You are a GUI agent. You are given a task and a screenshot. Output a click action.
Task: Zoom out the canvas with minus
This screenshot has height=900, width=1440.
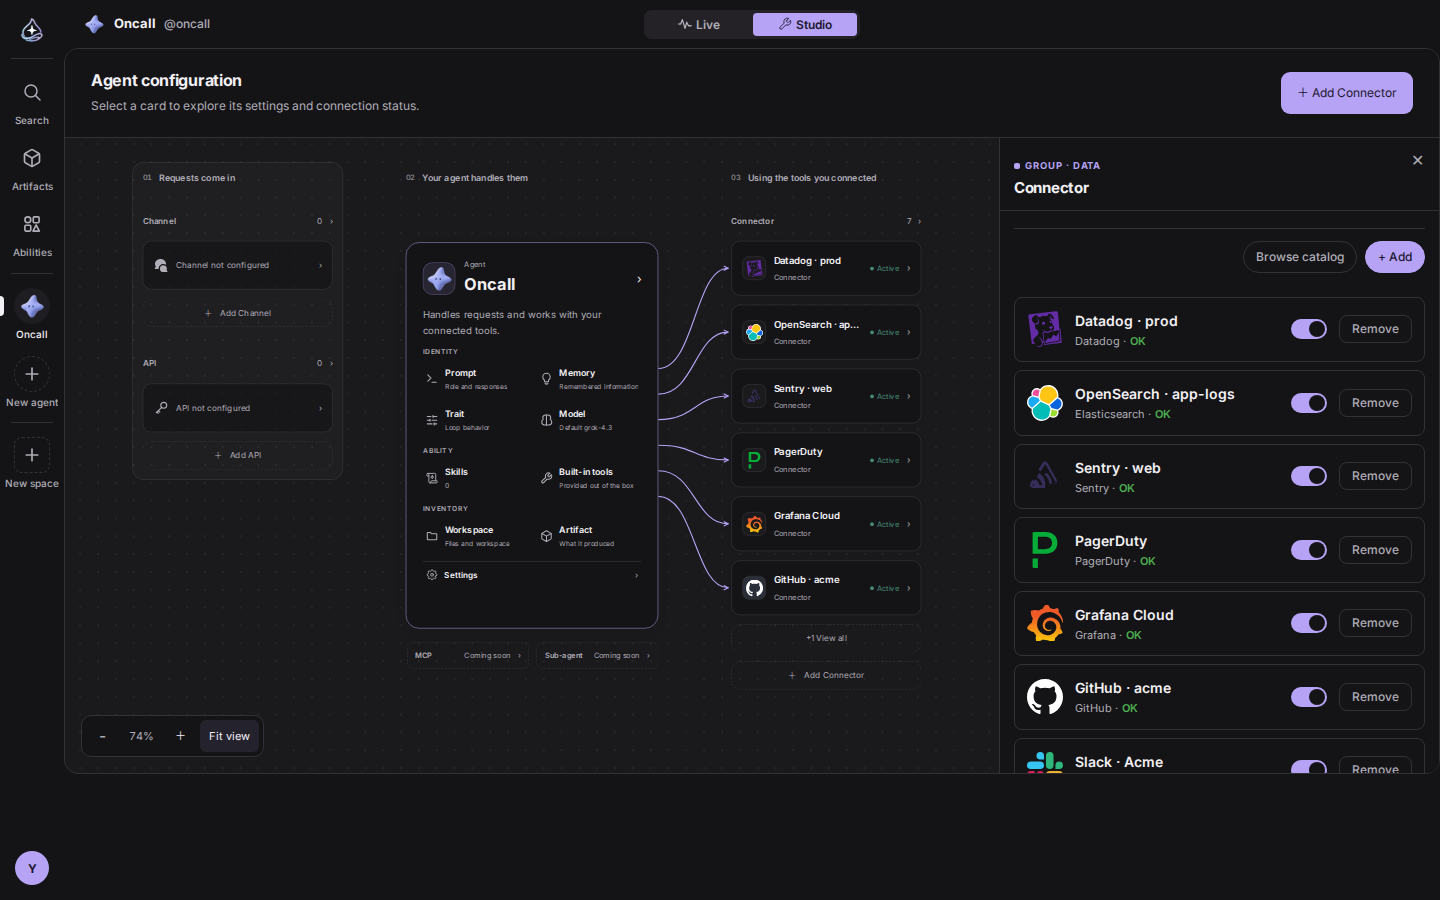coord(102,736)
